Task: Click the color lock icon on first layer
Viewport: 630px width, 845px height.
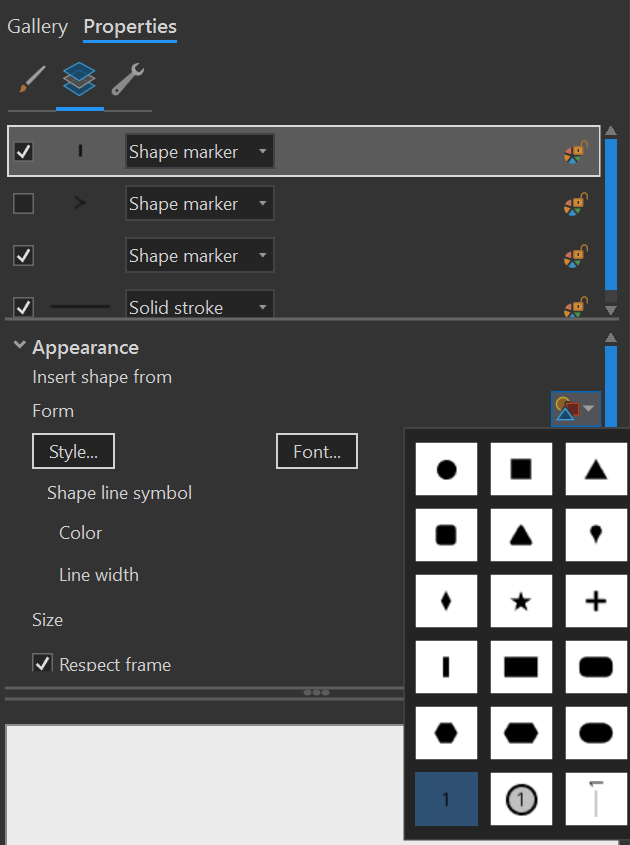Action: tap(574, 152)
